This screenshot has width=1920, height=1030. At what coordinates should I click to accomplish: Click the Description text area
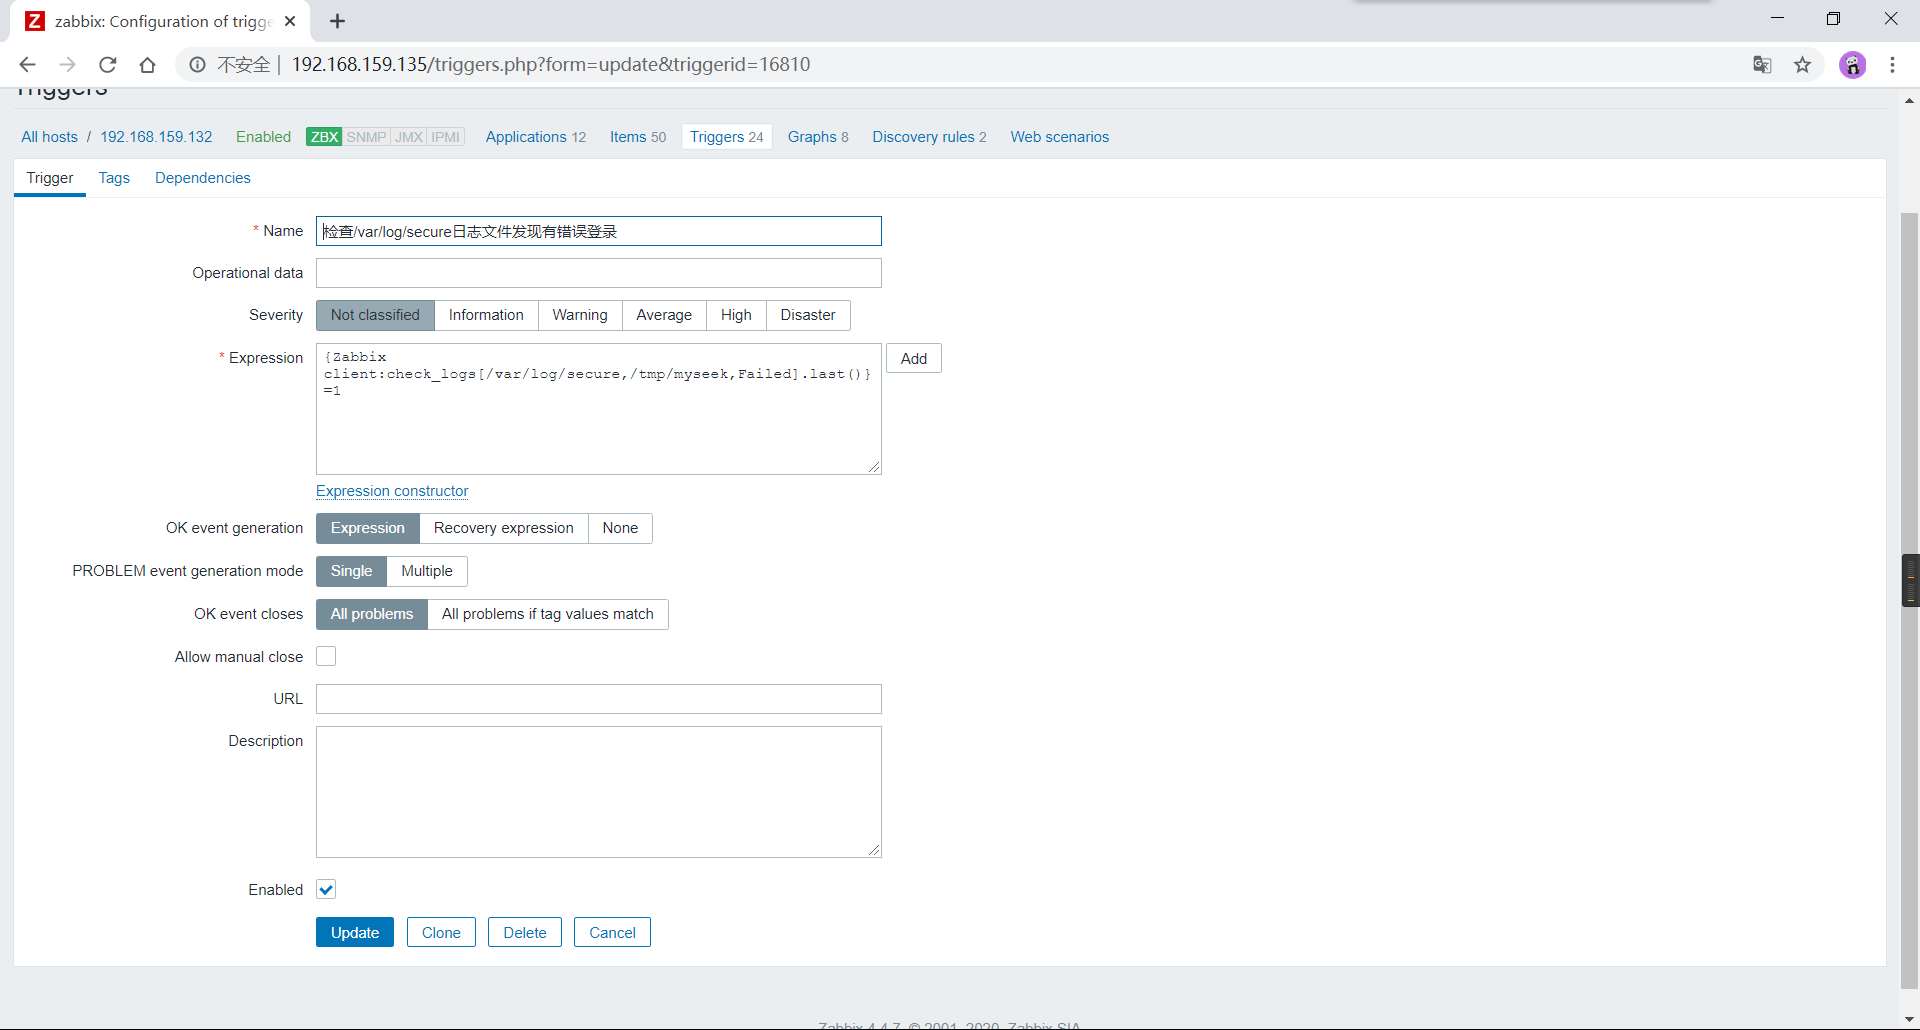point(599,792)
